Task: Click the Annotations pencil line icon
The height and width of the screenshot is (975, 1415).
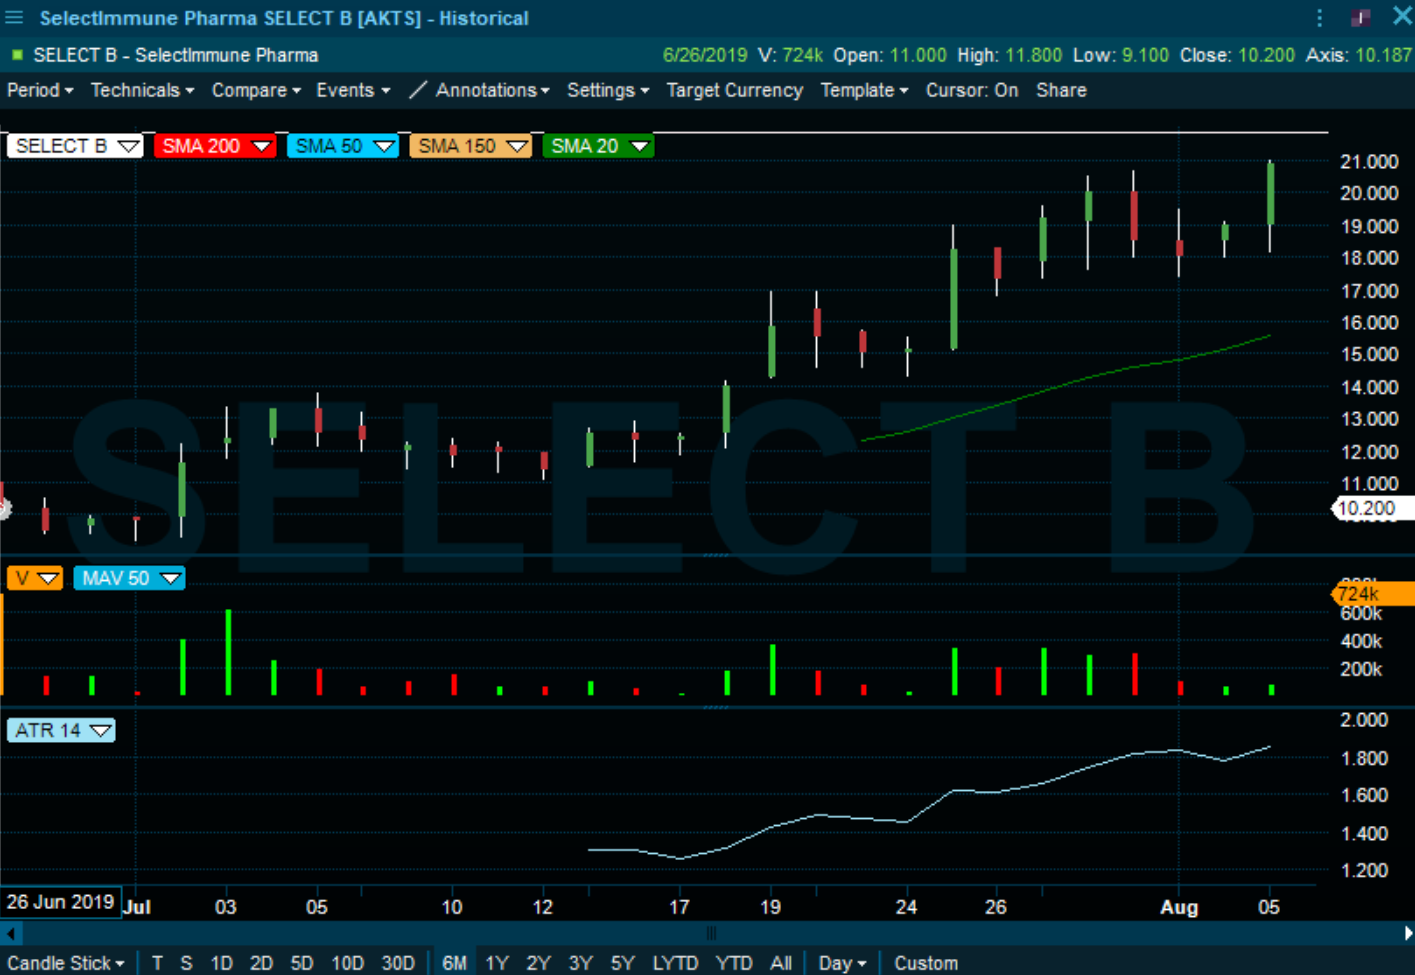Action: [418, 90]
